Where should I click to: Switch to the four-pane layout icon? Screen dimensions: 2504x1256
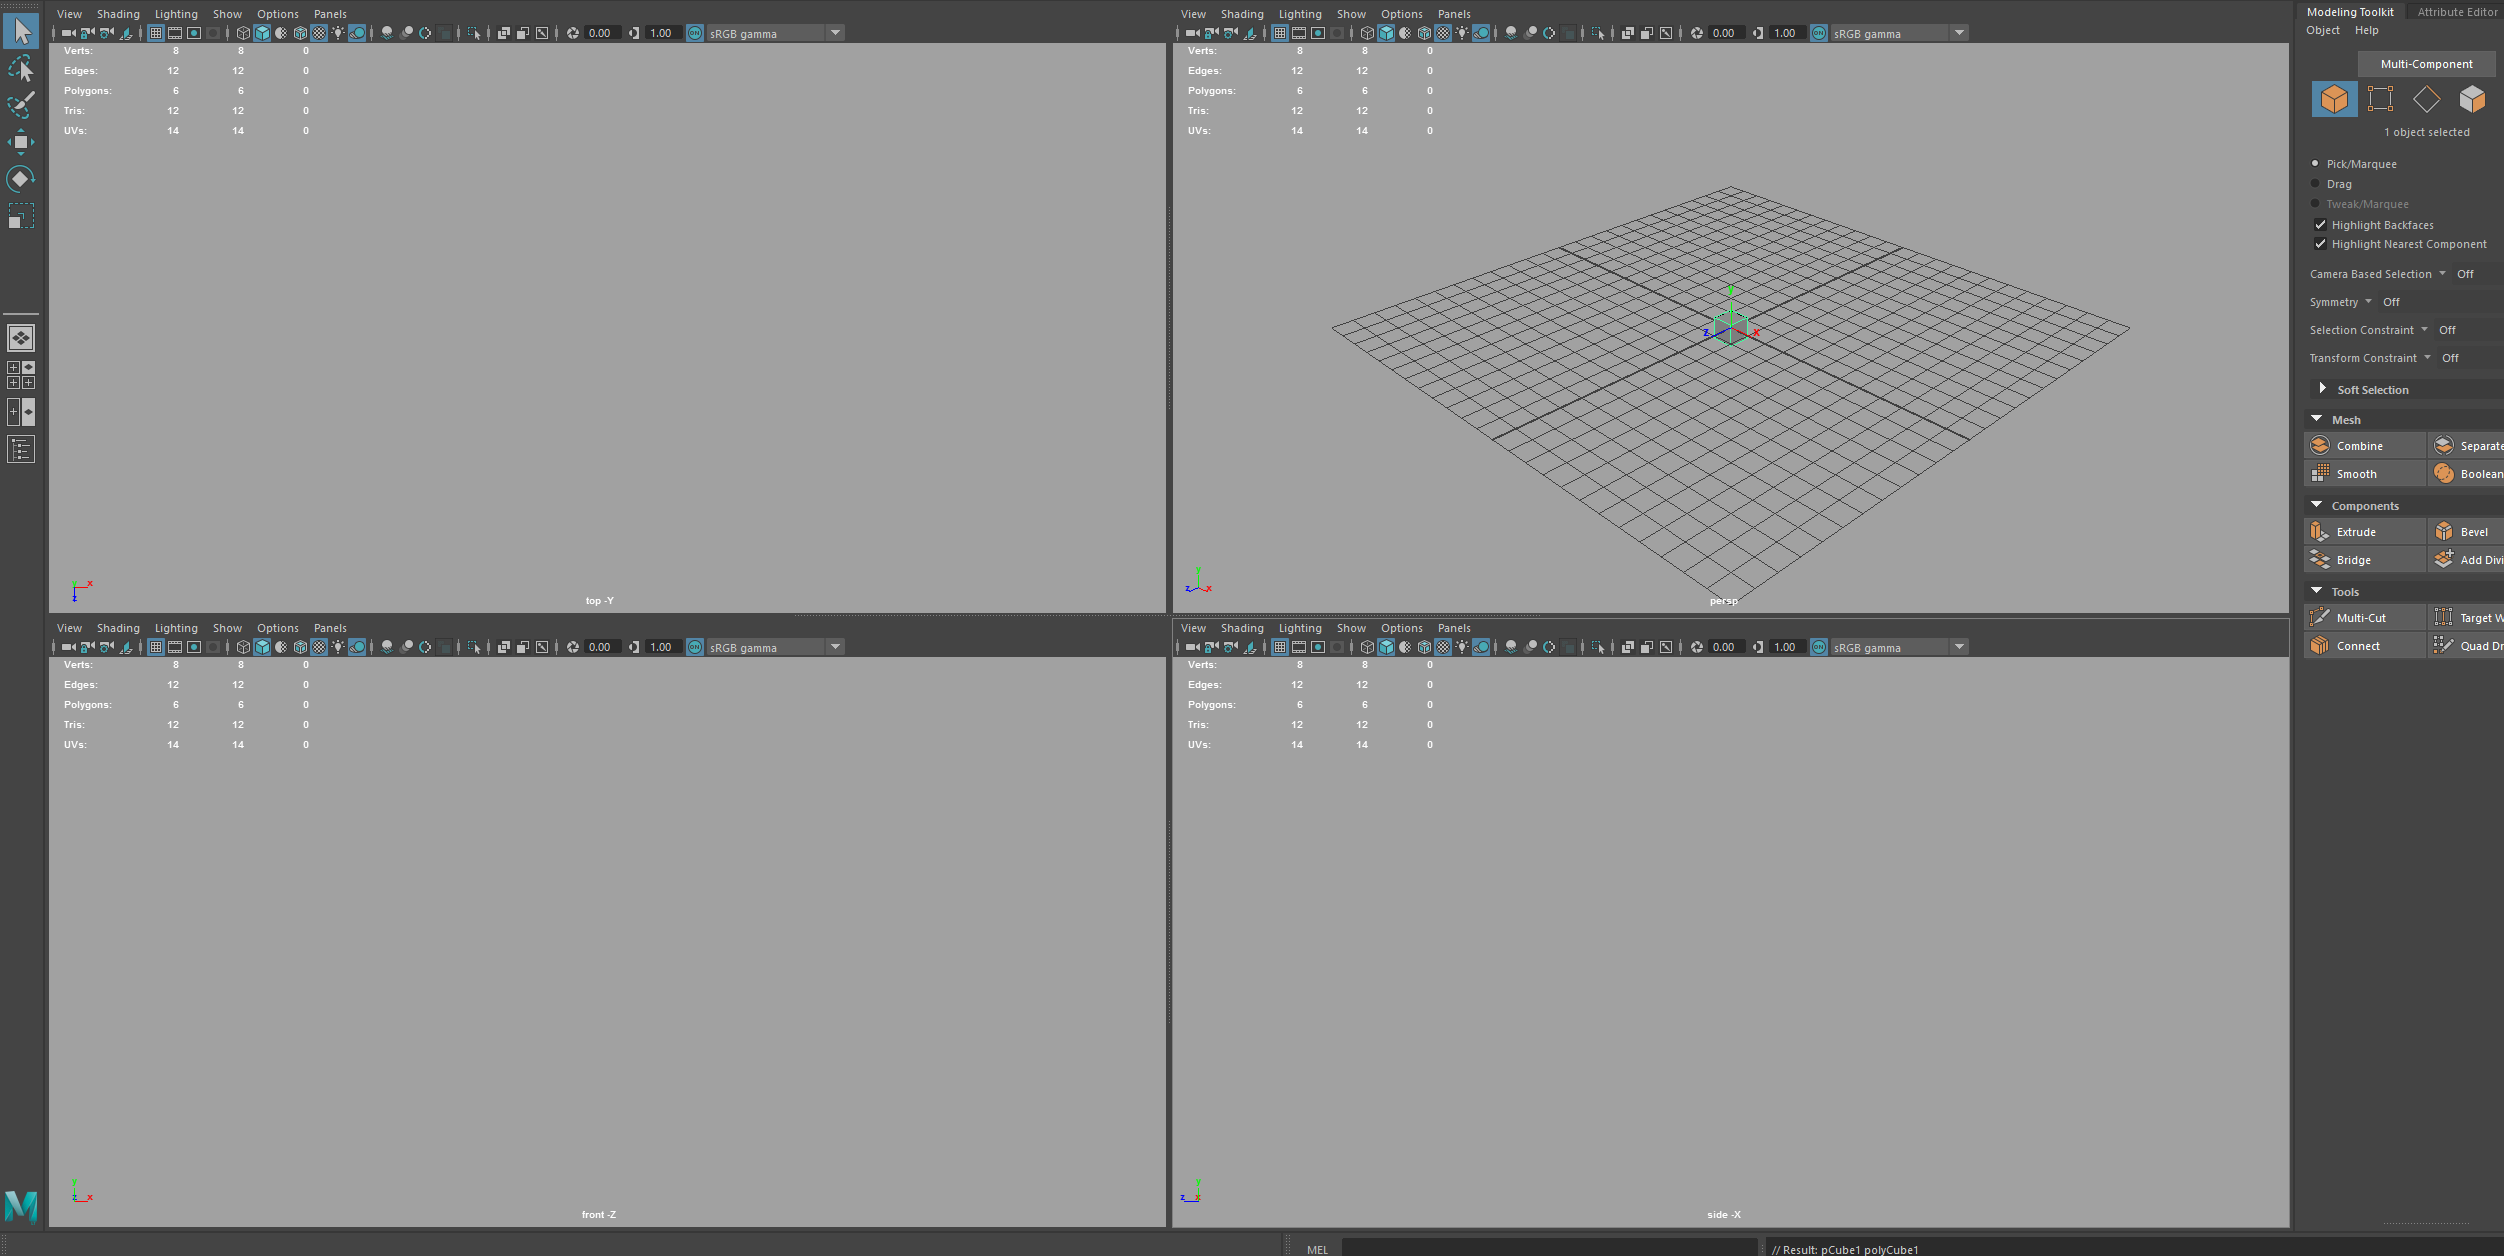tap(21, 375)
